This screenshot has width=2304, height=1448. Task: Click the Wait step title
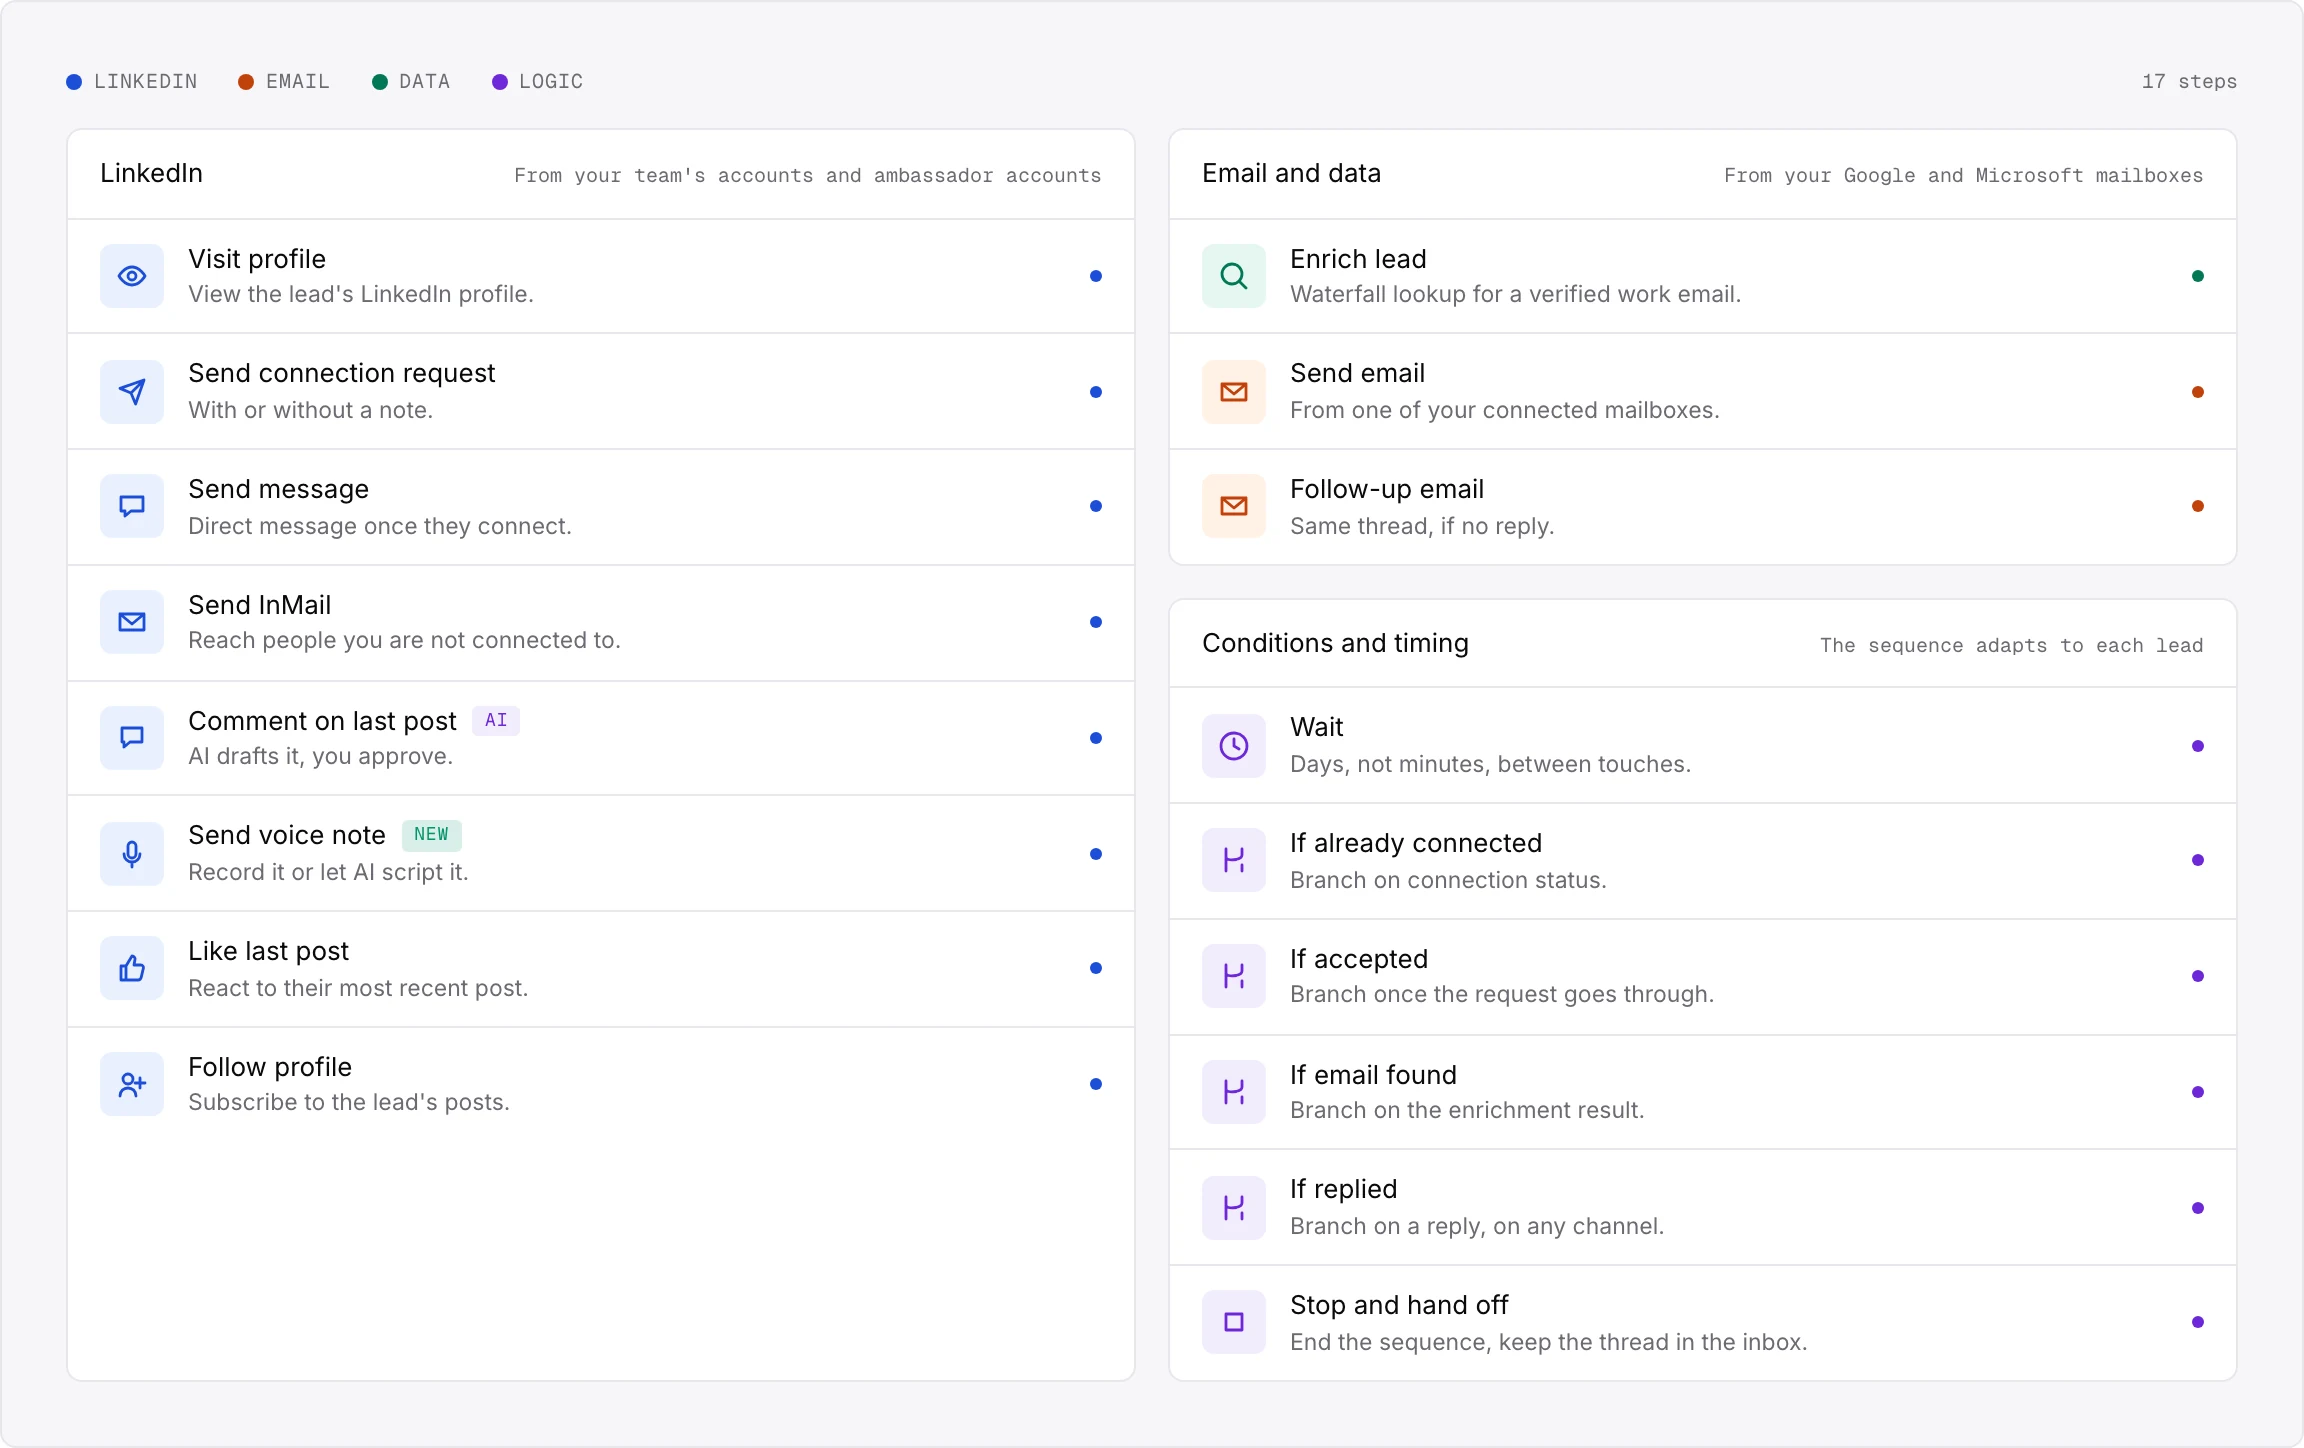click(x=1317, y=727)
